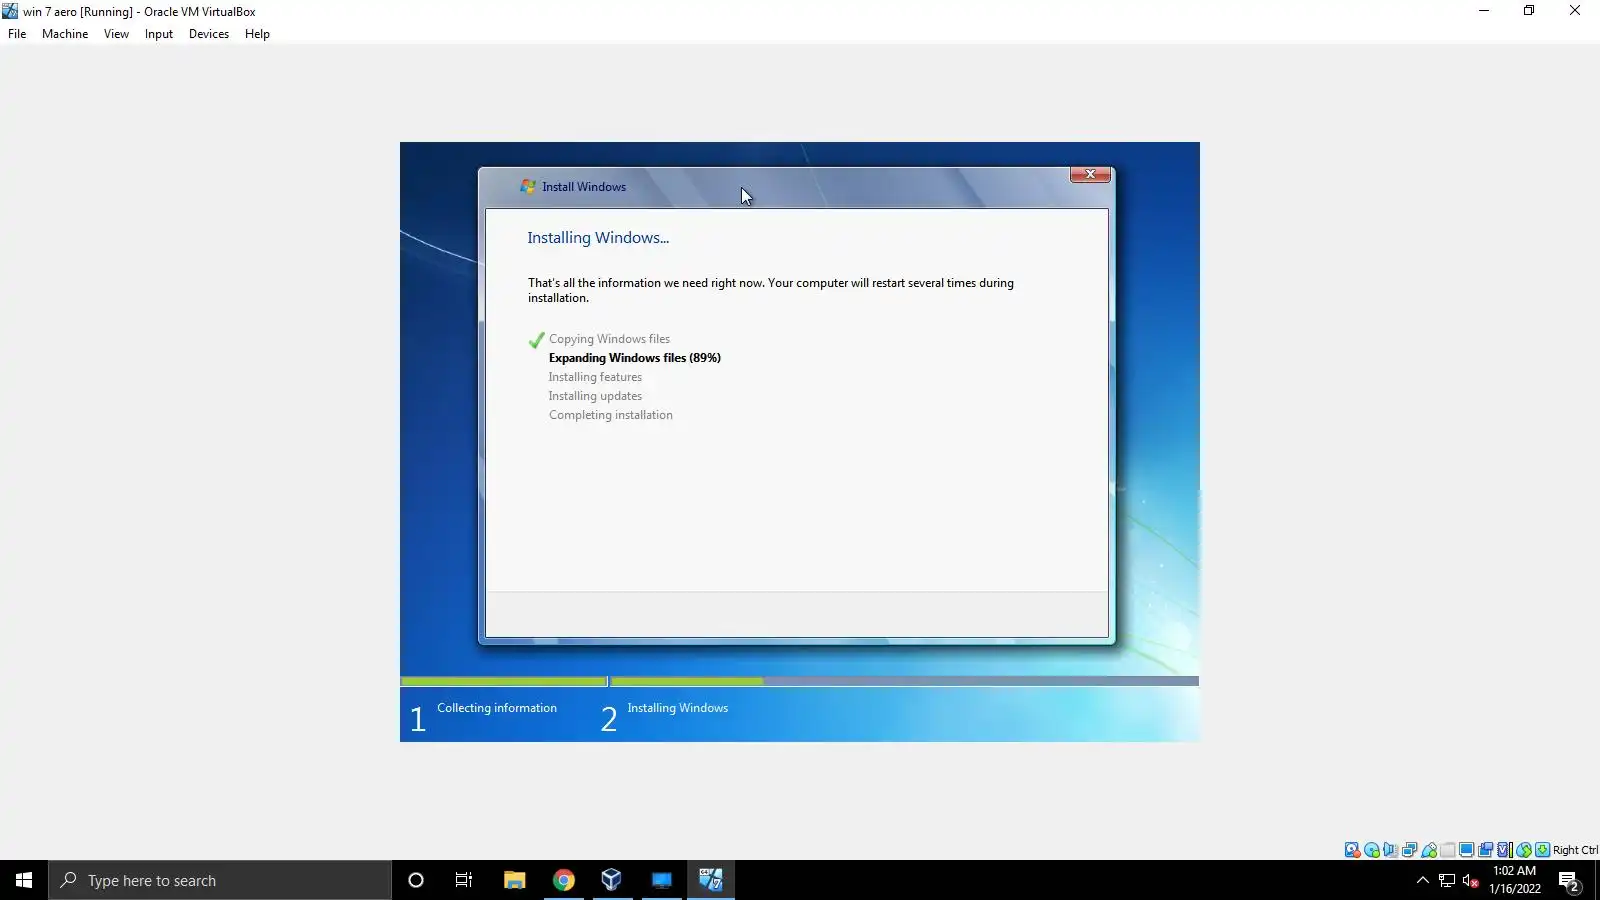
Task: Click the muted volume tray icon
Action: tap(1471, 880)
